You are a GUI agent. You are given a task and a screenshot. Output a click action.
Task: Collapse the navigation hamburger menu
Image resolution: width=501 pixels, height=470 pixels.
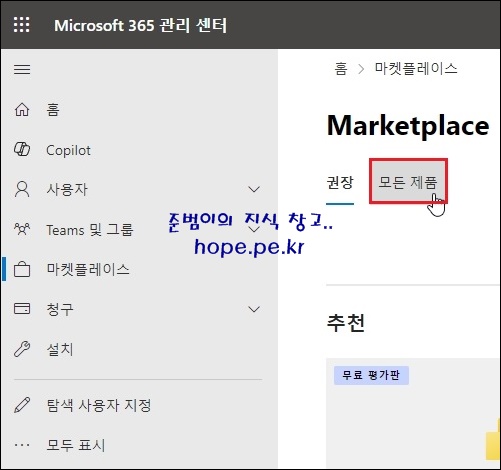tap(22, 70)
